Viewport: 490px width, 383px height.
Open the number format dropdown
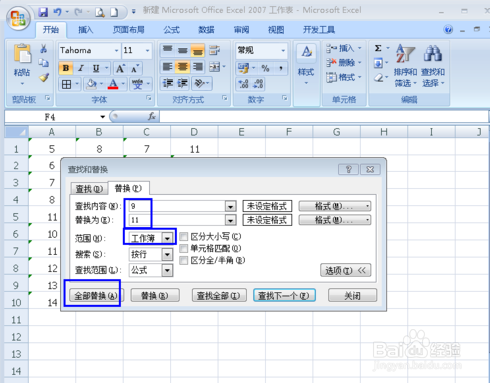(283, 51)
